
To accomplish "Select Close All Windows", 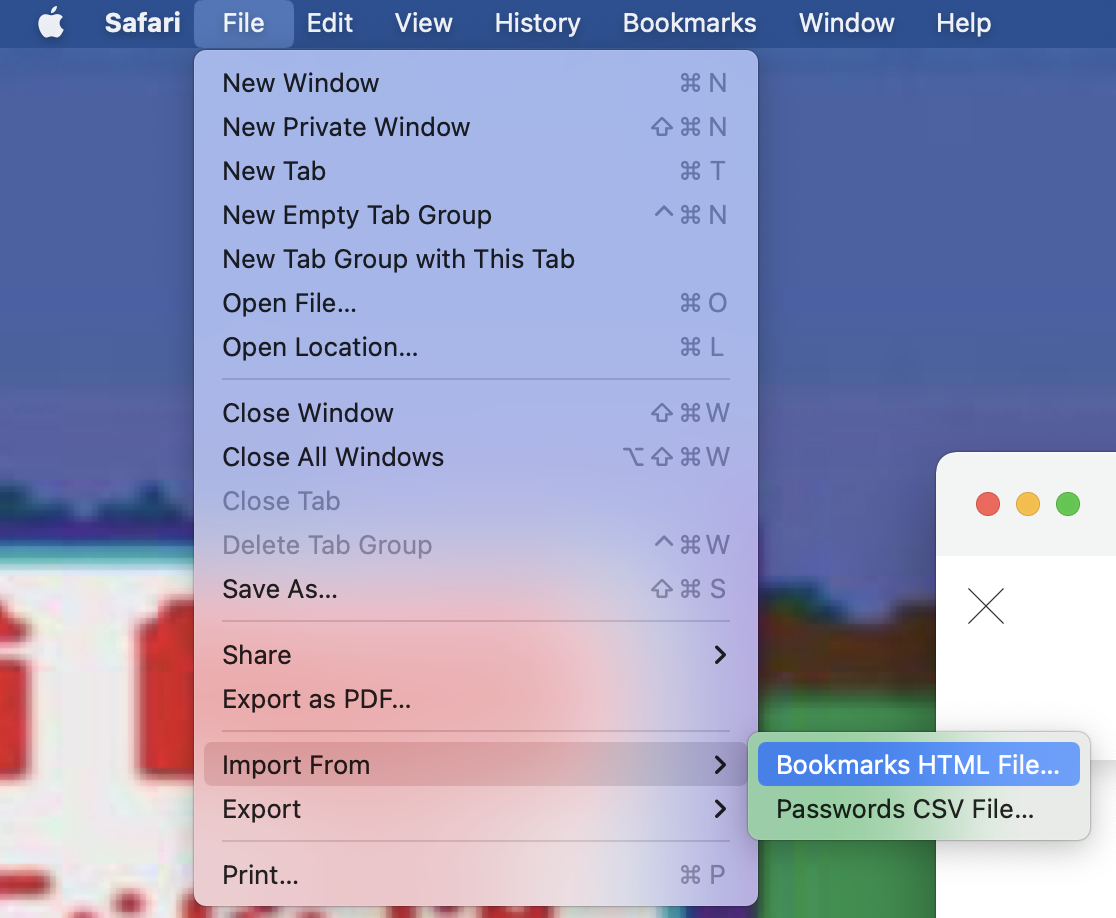I will pos(475,458).
